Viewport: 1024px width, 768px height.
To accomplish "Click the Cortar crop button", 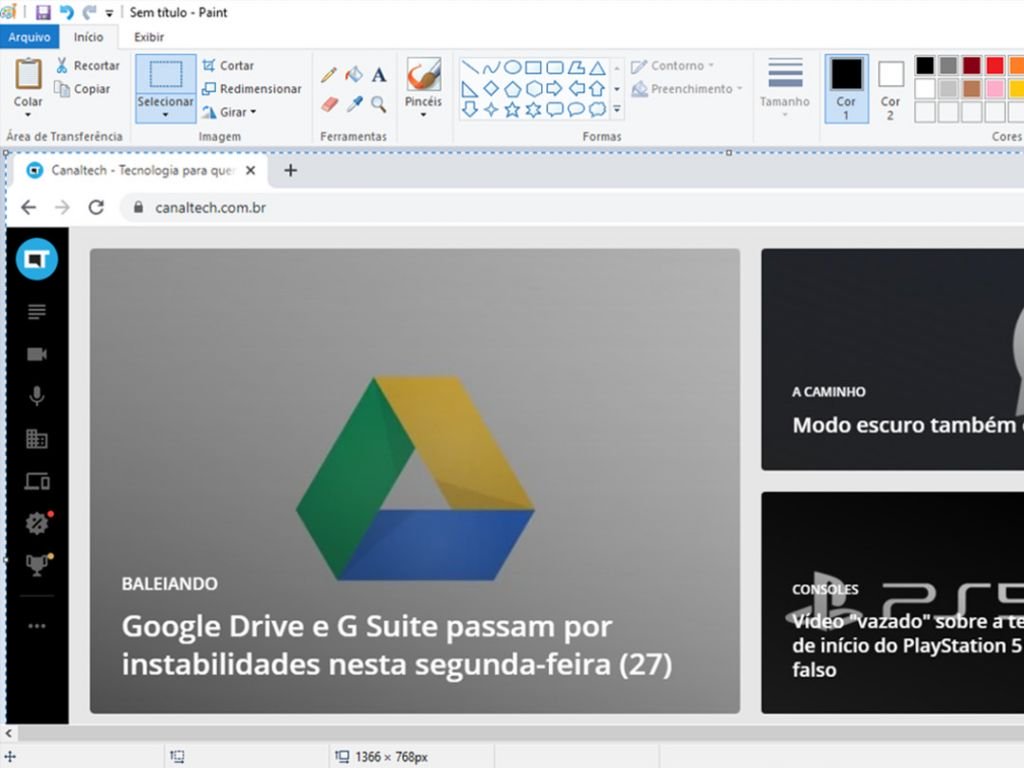I will (x=227, y=65).
